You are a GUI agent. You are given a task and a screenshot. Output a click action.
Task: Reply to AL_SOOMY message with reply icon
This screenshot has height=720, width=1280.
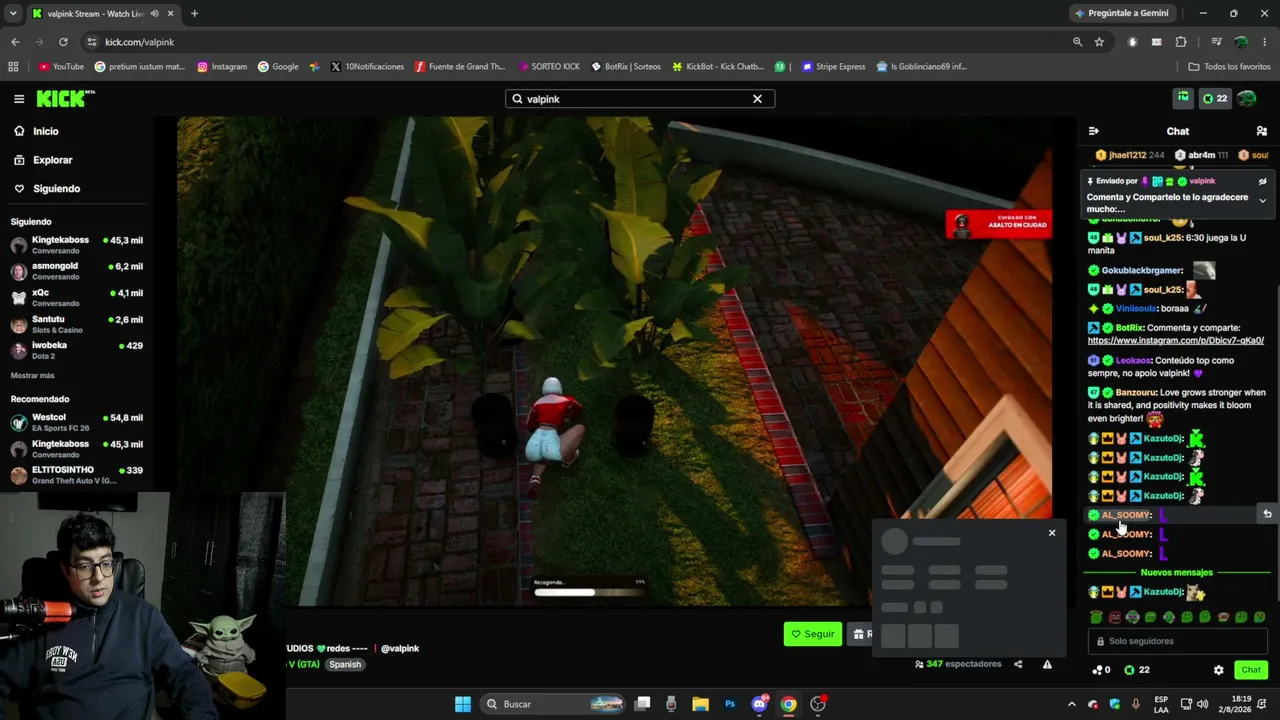[x=1266, y=515]
